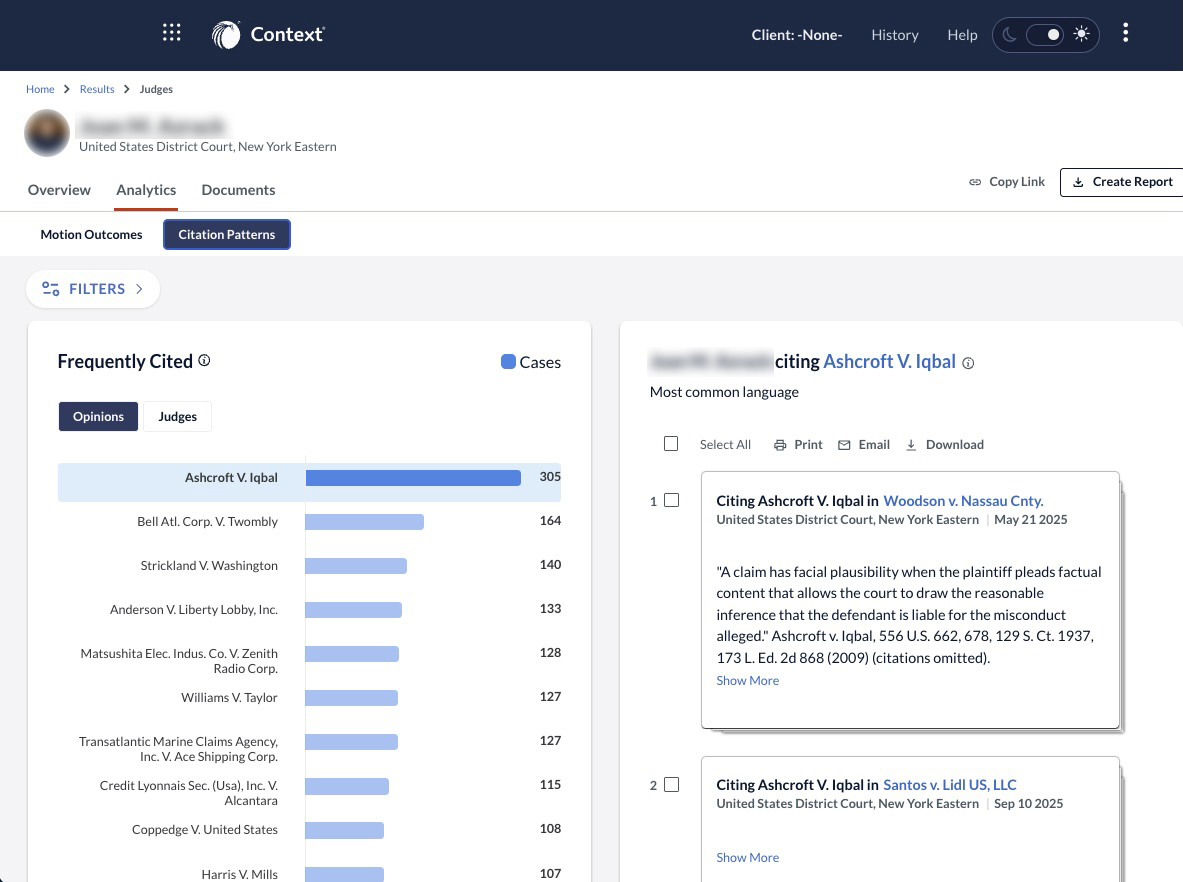Email the selected citations
This screenshot has height=882, width=1183.
click(863, 445)
